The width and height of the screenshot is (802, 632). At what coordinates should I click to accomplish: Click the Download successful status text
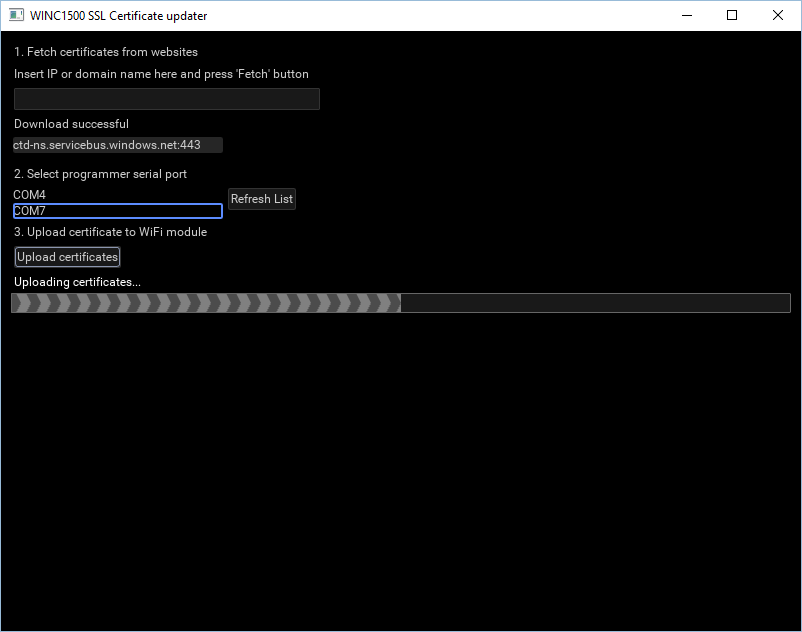pos(70,123)
